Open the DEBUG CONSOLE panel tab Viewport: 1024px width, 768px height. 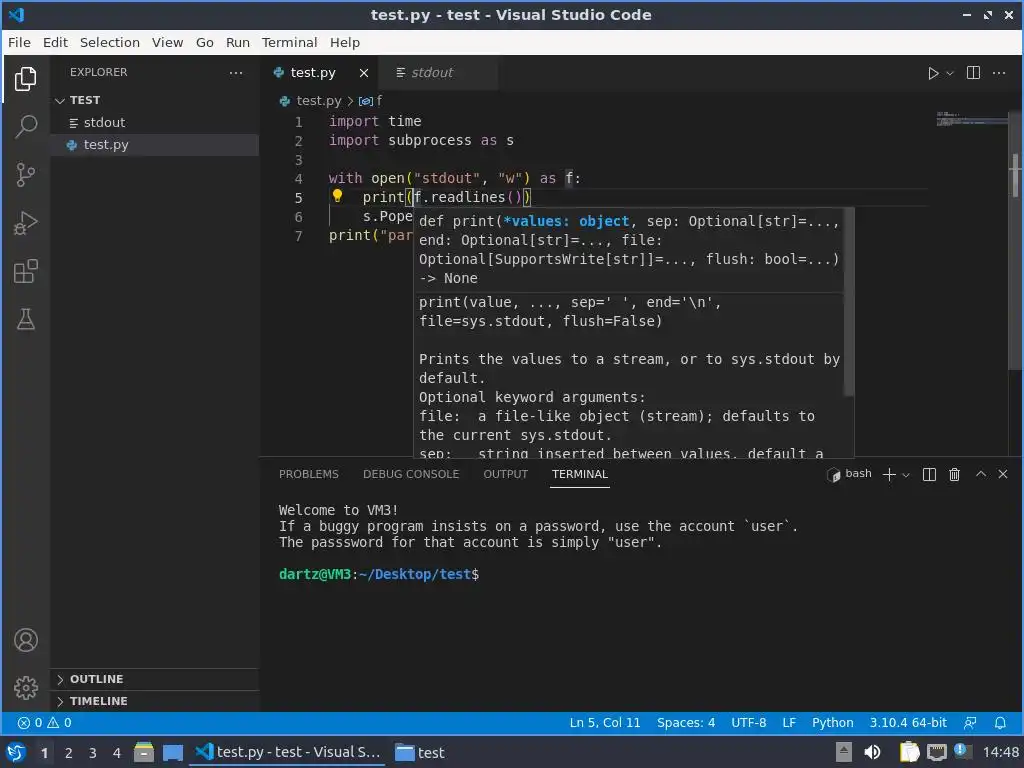point(411,474)
